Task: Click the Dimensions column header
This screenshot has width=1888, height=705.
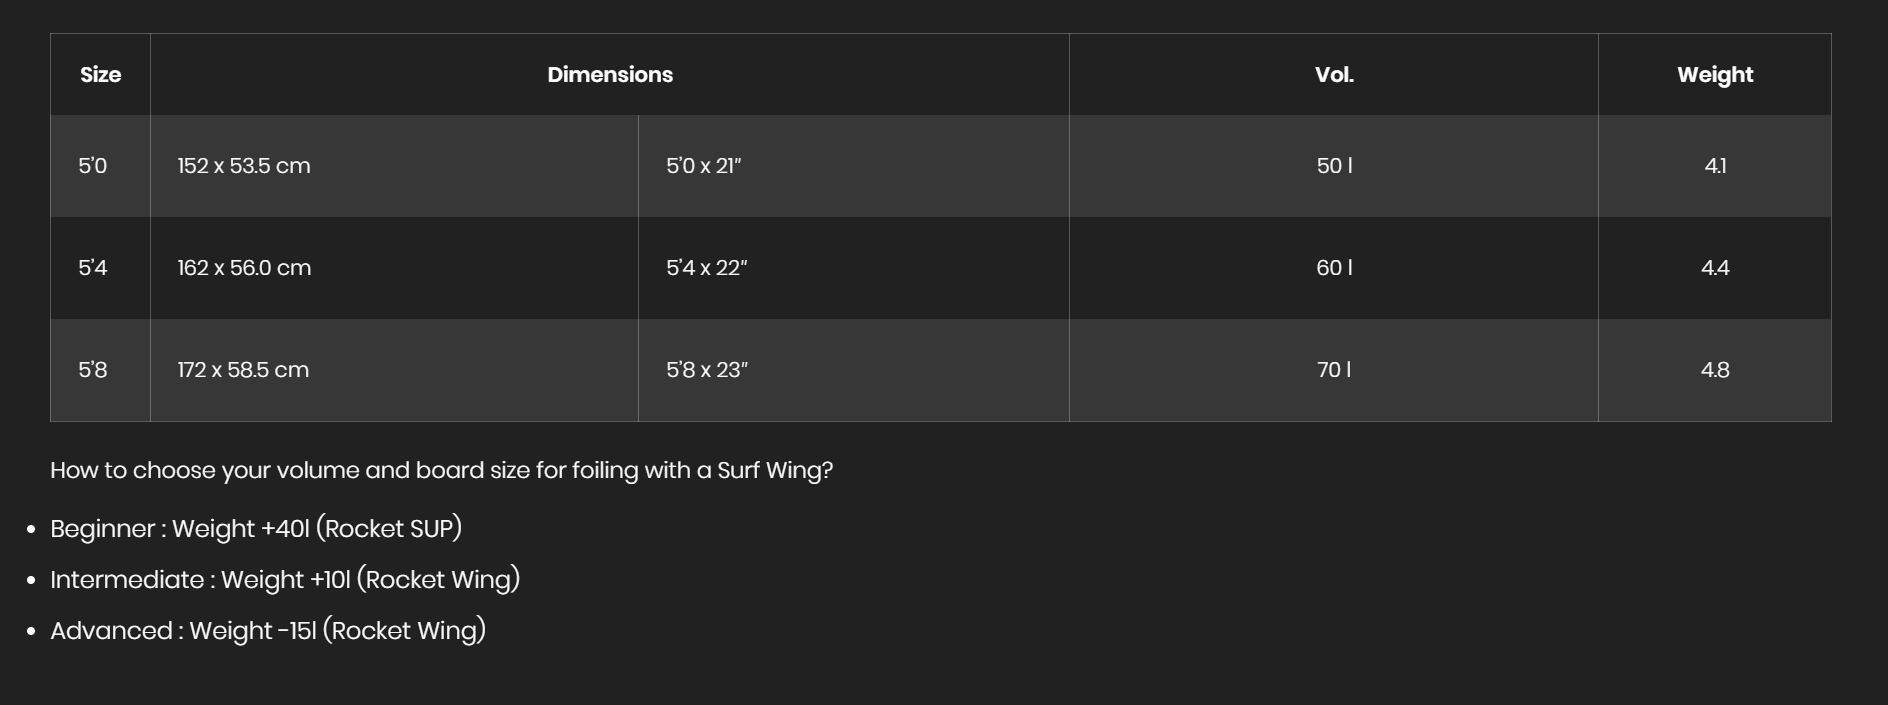Action: (x=610, y=75)
